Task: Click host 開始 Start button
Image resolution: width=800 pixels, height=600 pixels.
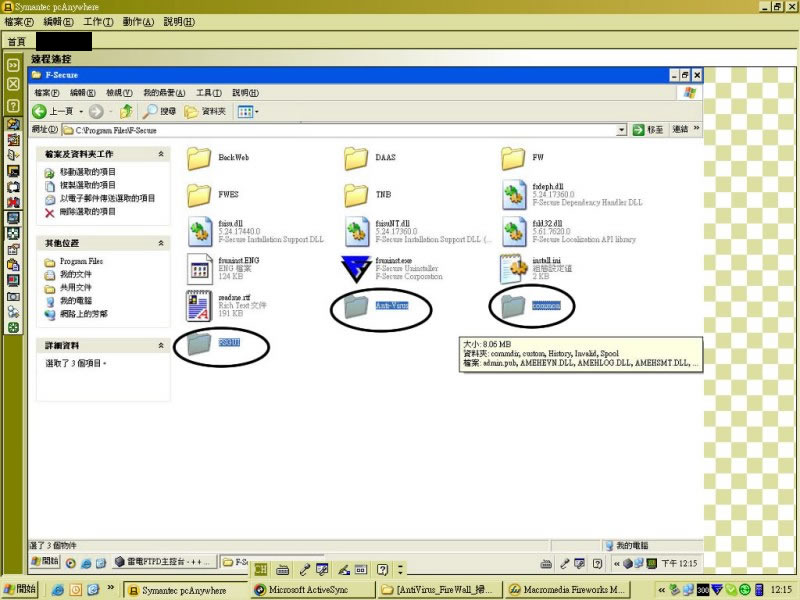Action: pos(20,589)
